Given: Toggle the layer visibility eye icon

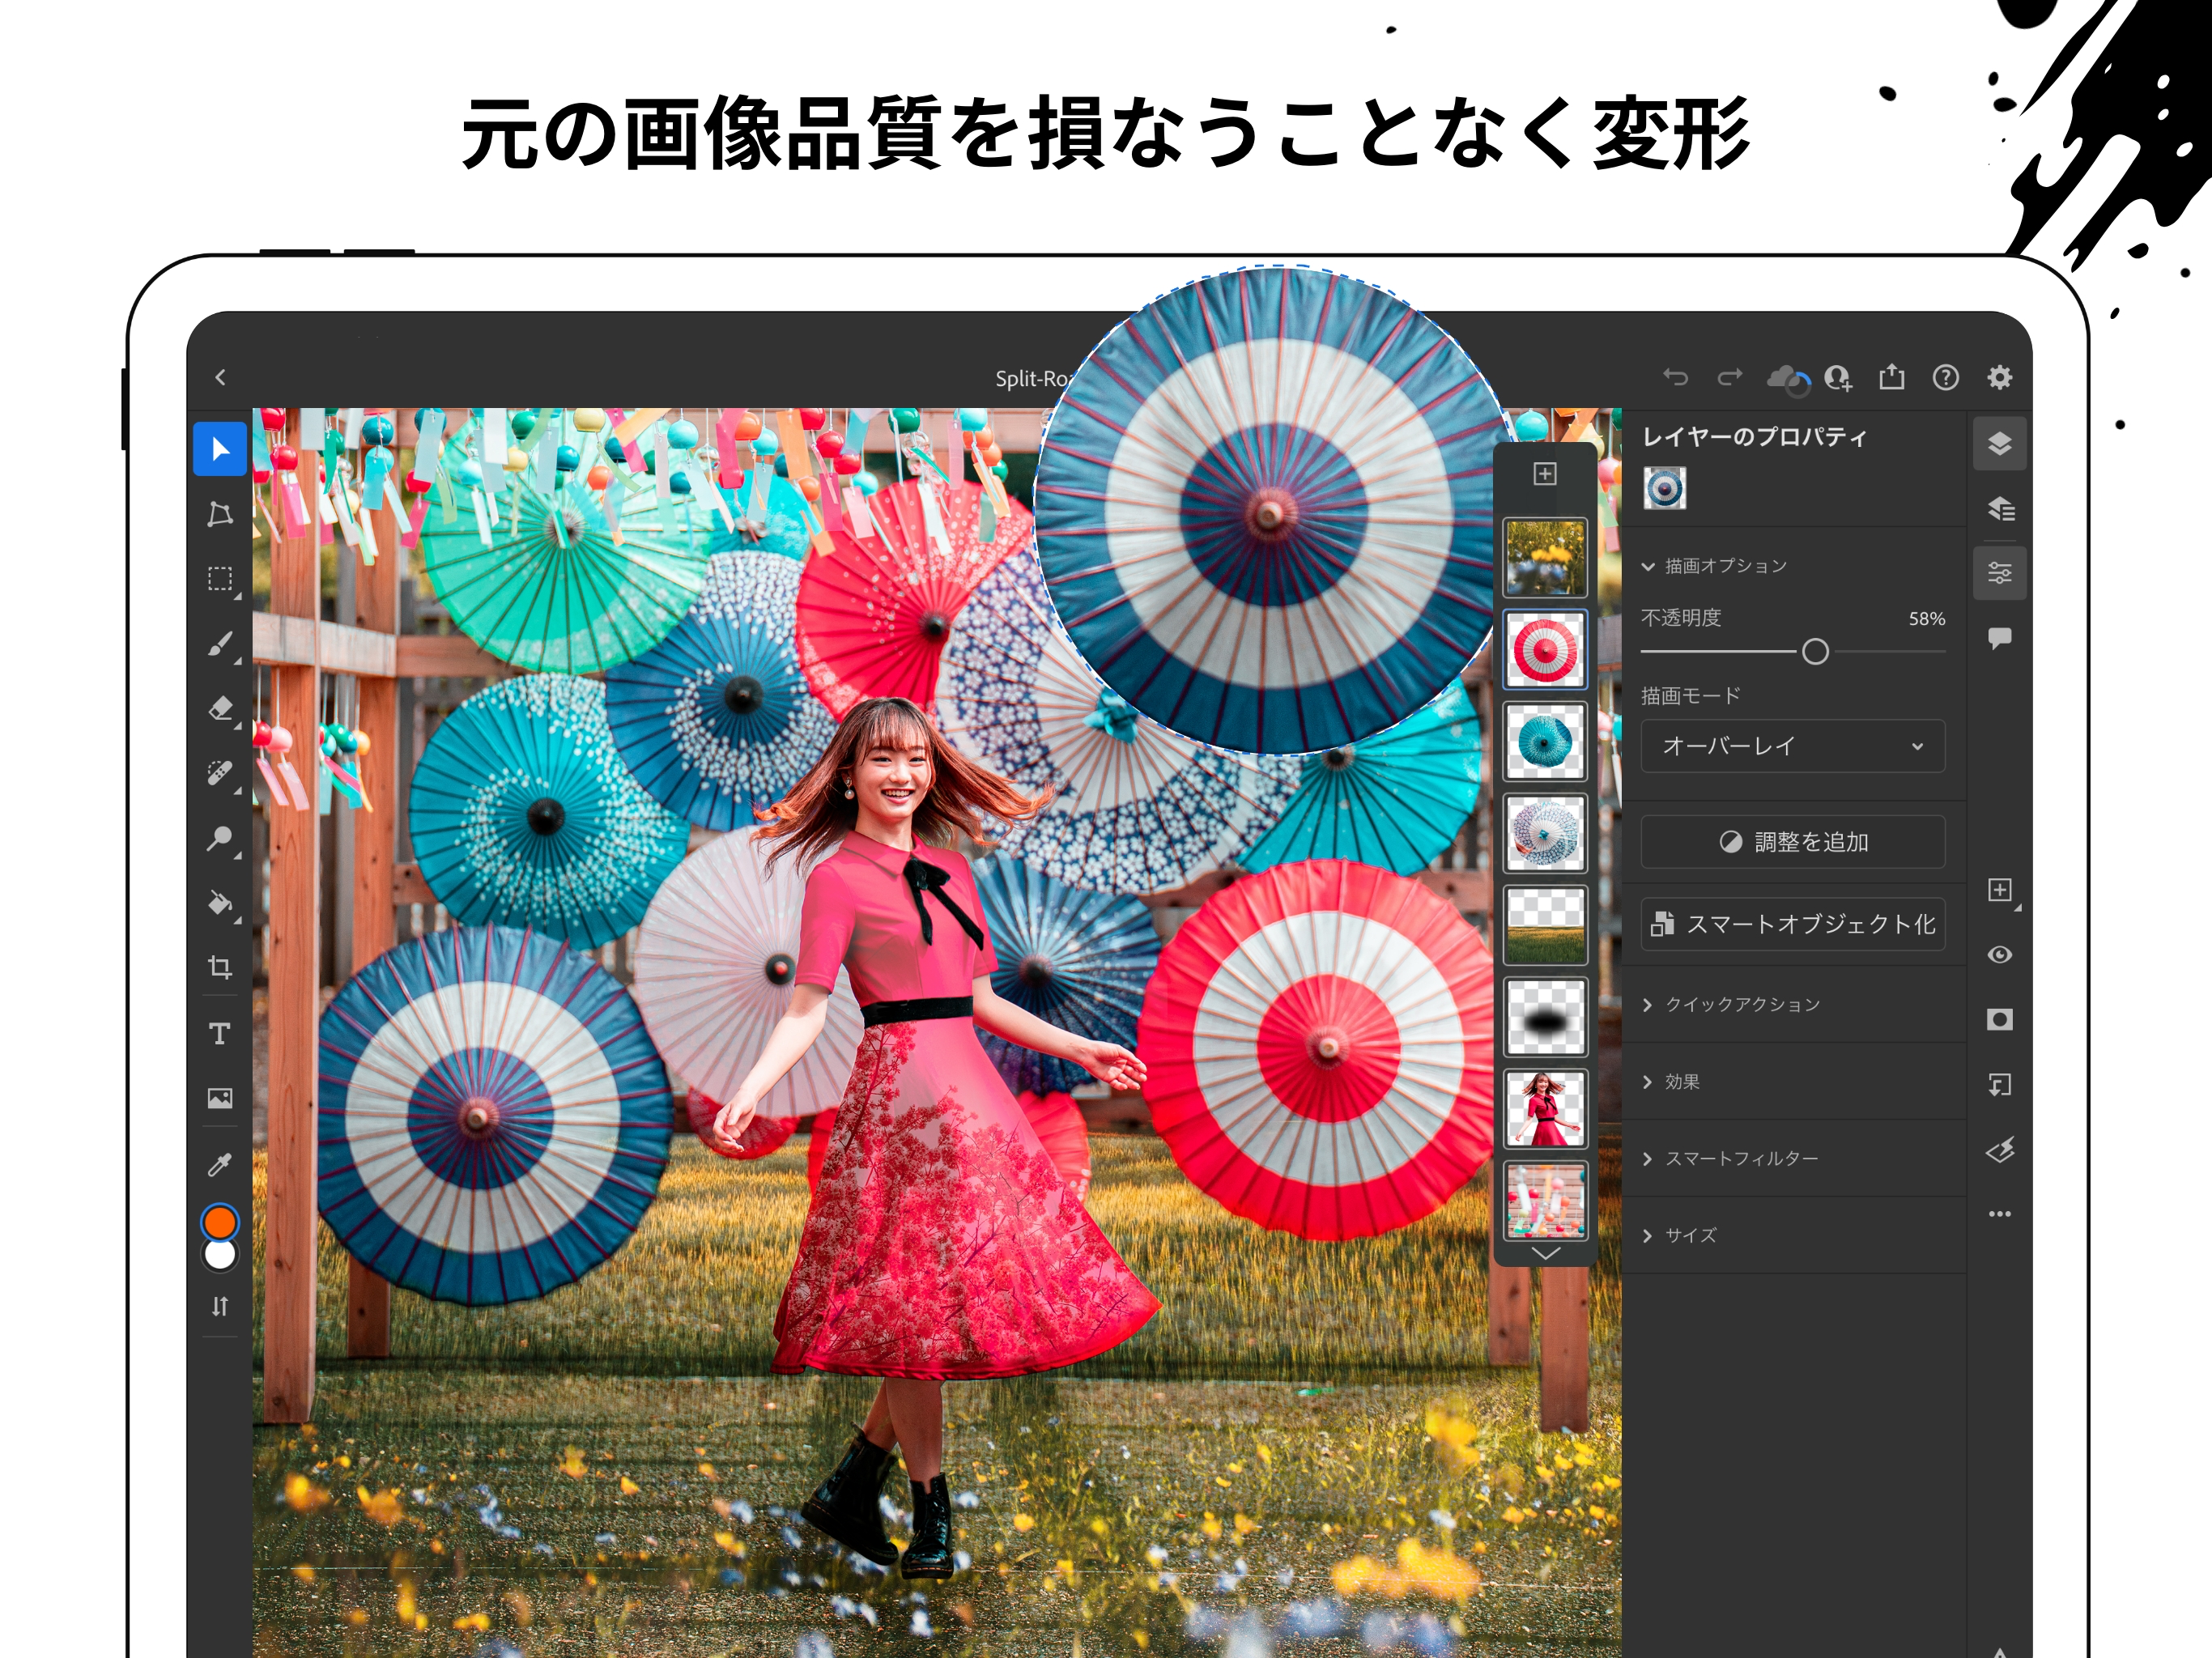Looking at the screenshot, I should tap(1999, 956).
